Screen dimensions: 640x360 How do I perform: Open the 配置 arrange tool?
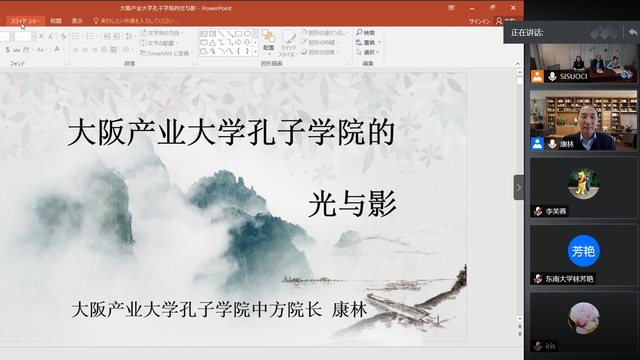268,42
